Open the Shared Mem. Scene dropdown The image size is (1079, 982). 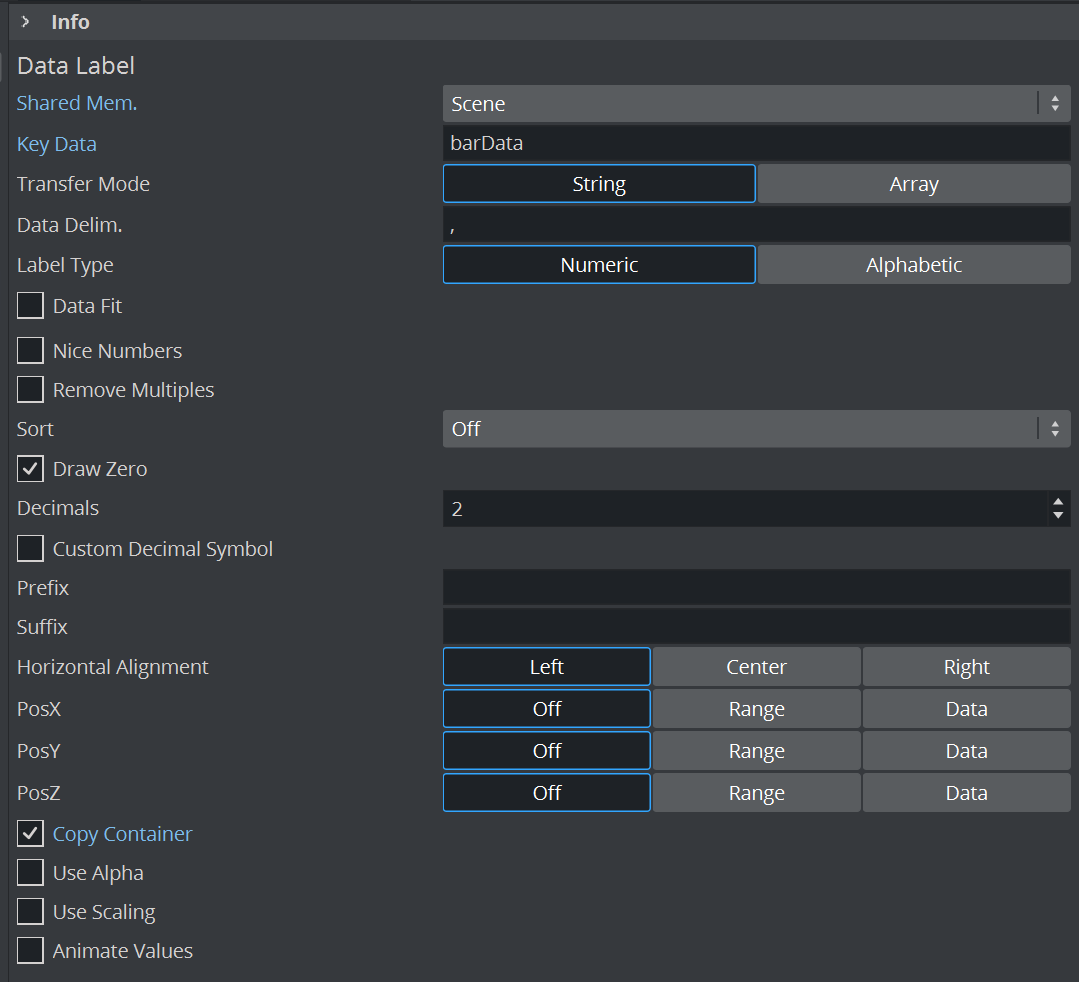(756, 103)
